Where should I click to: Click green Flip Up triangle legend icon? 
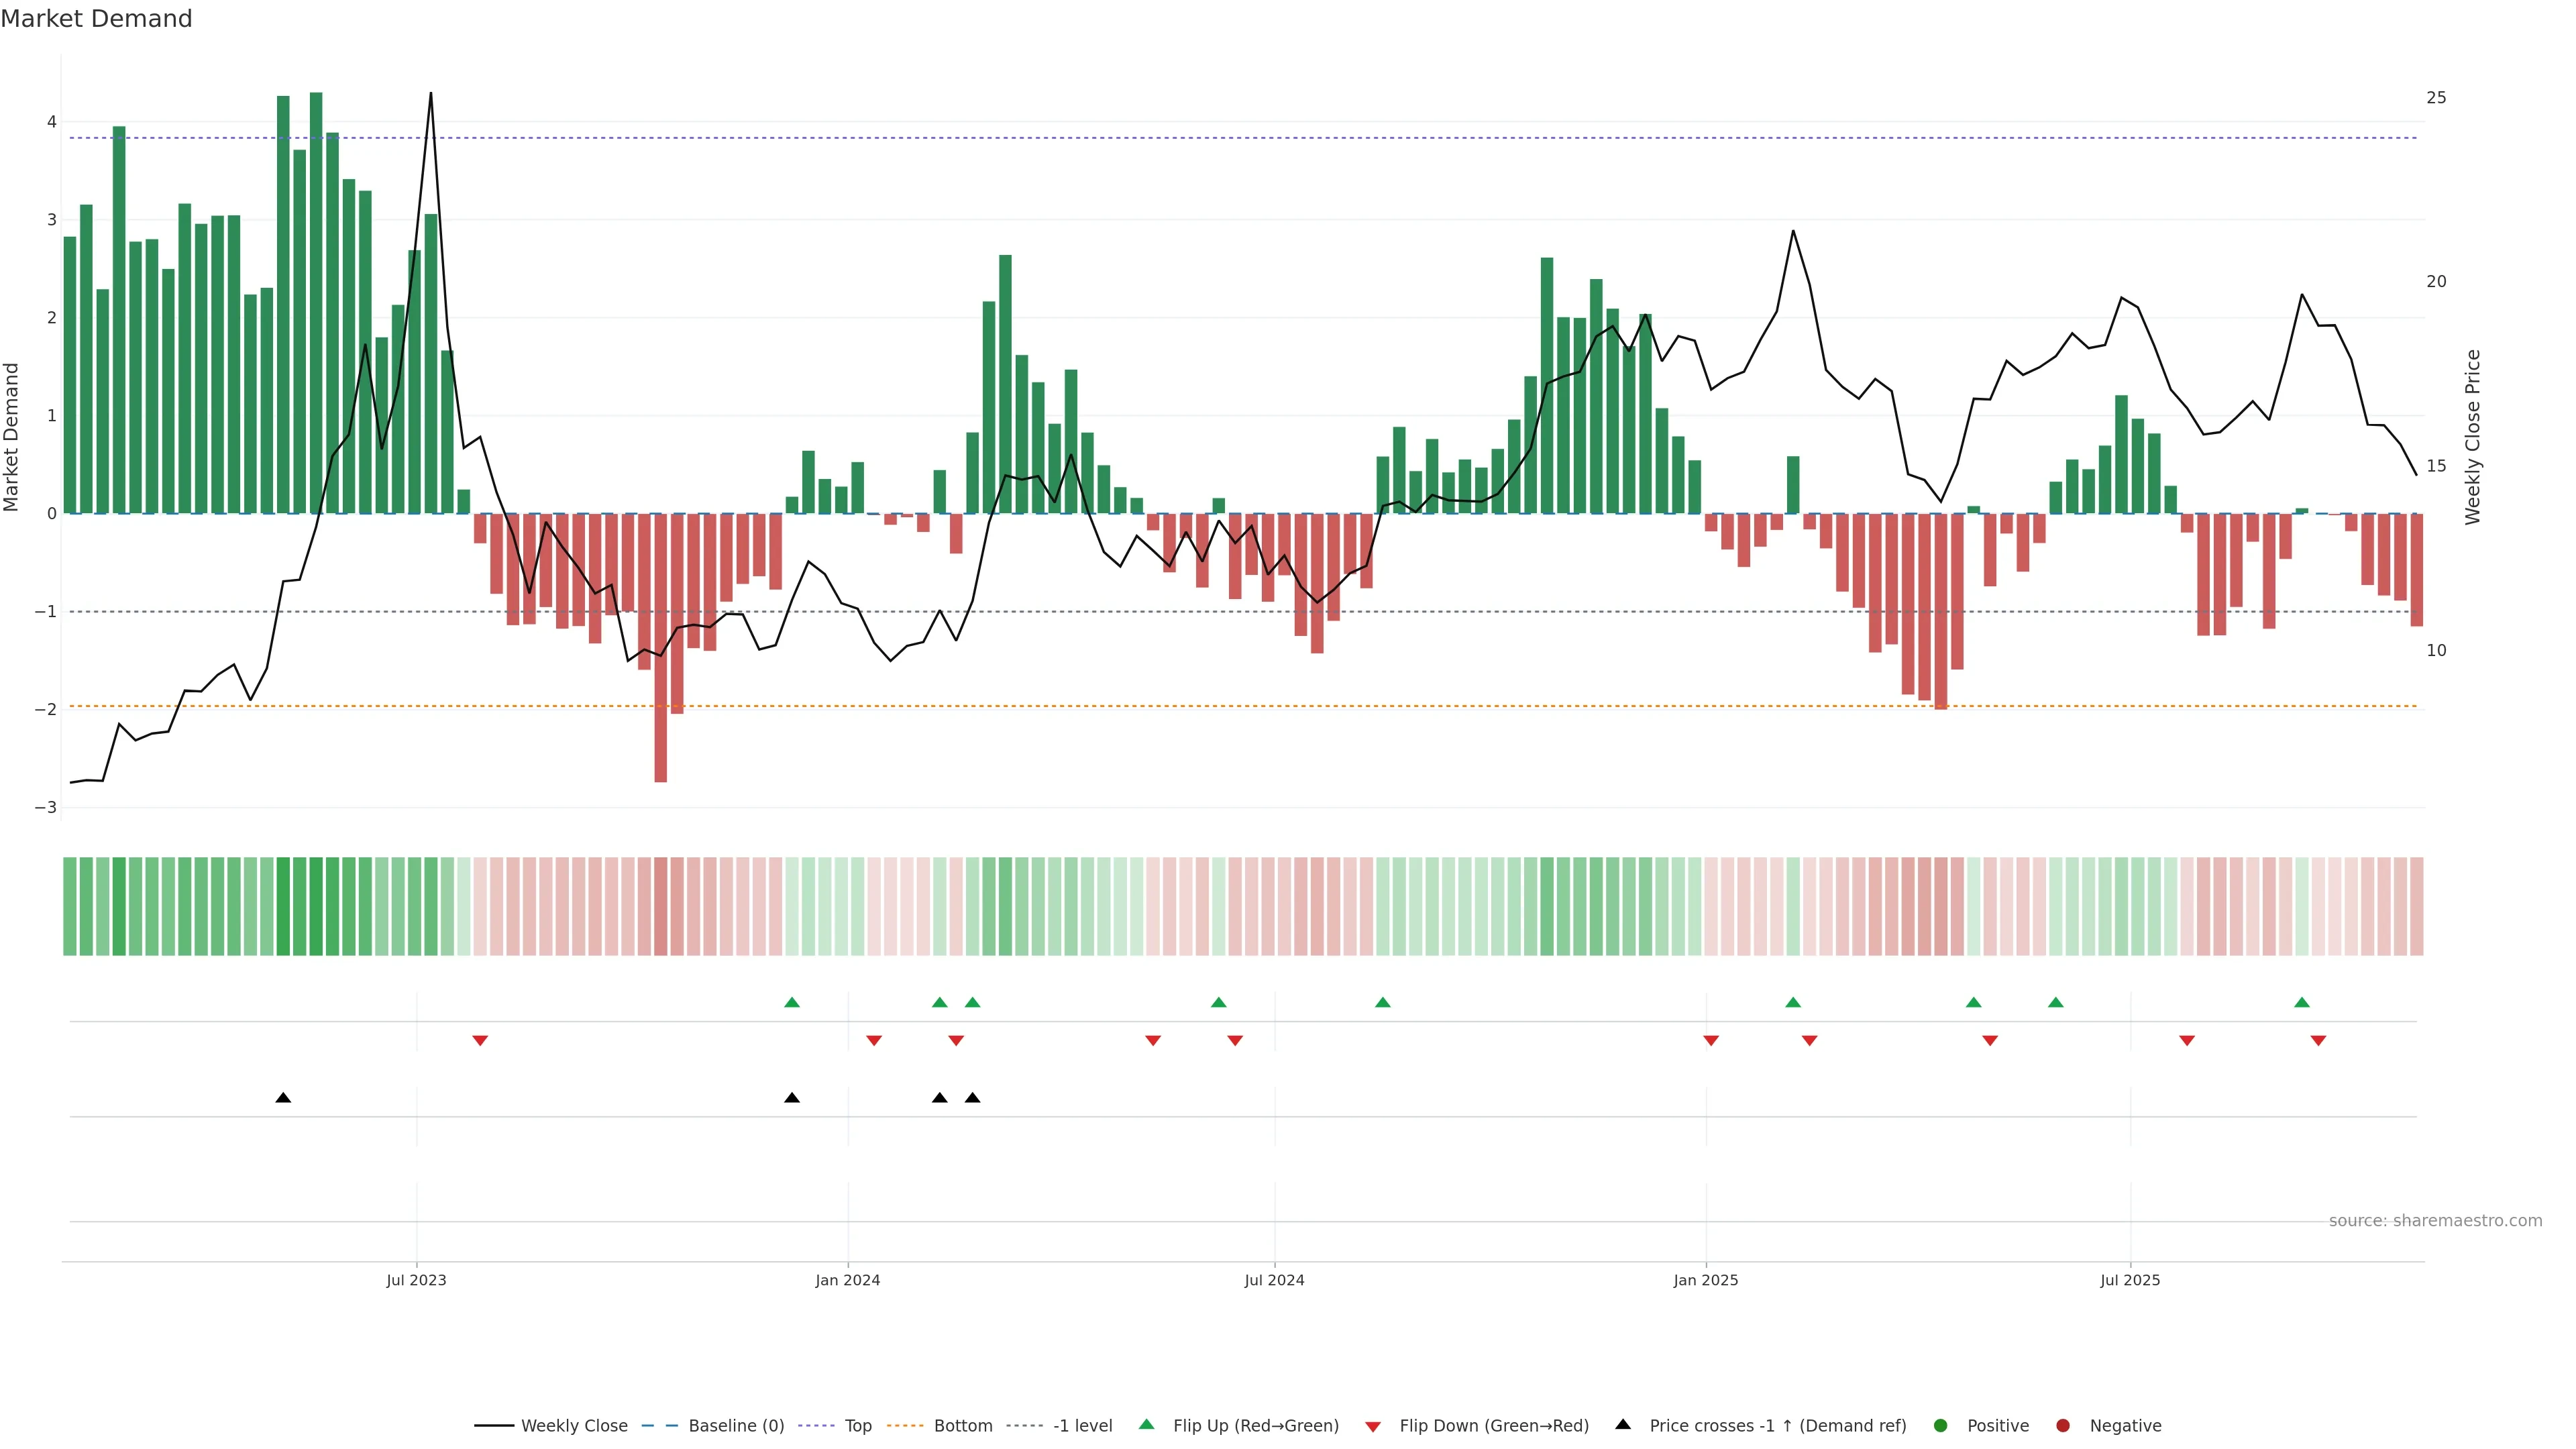point(1147,1424)
